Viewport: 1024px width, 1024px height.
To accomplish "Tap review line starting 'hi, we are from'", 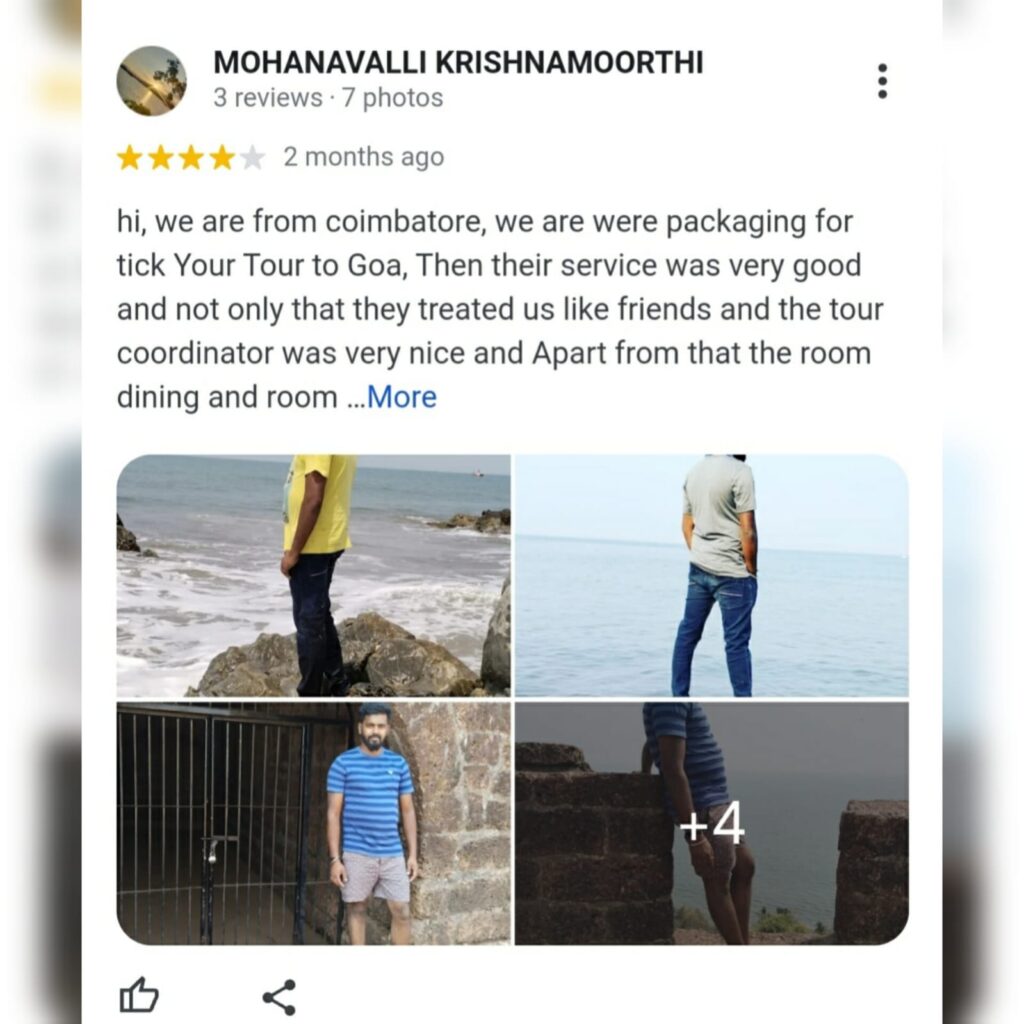I will 485,222.
